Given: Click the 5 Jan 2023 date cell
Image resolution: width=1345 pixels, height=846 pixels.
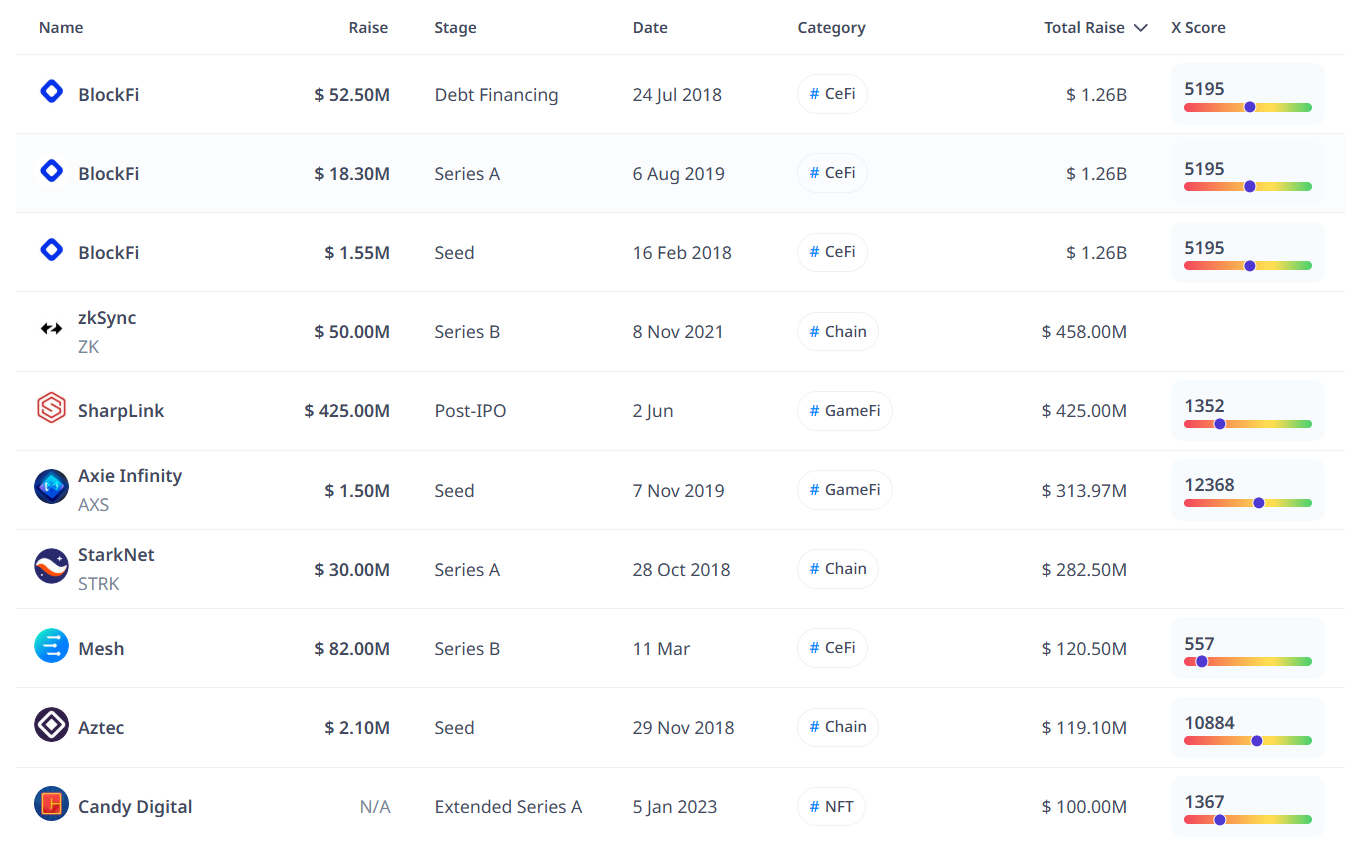Looking at the screenshot, I should tap(675, 807).
